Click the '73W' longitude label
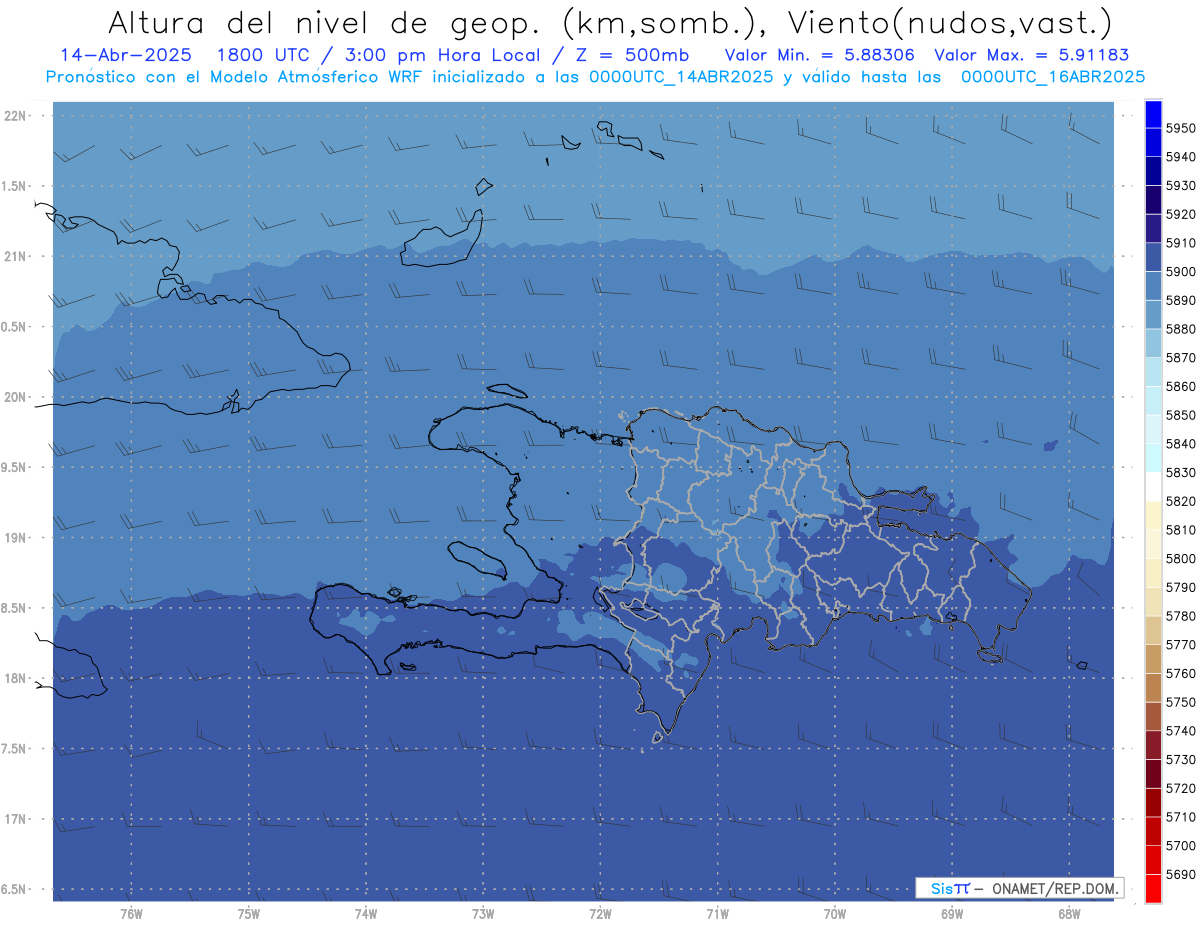 click(x=483, y=913)
